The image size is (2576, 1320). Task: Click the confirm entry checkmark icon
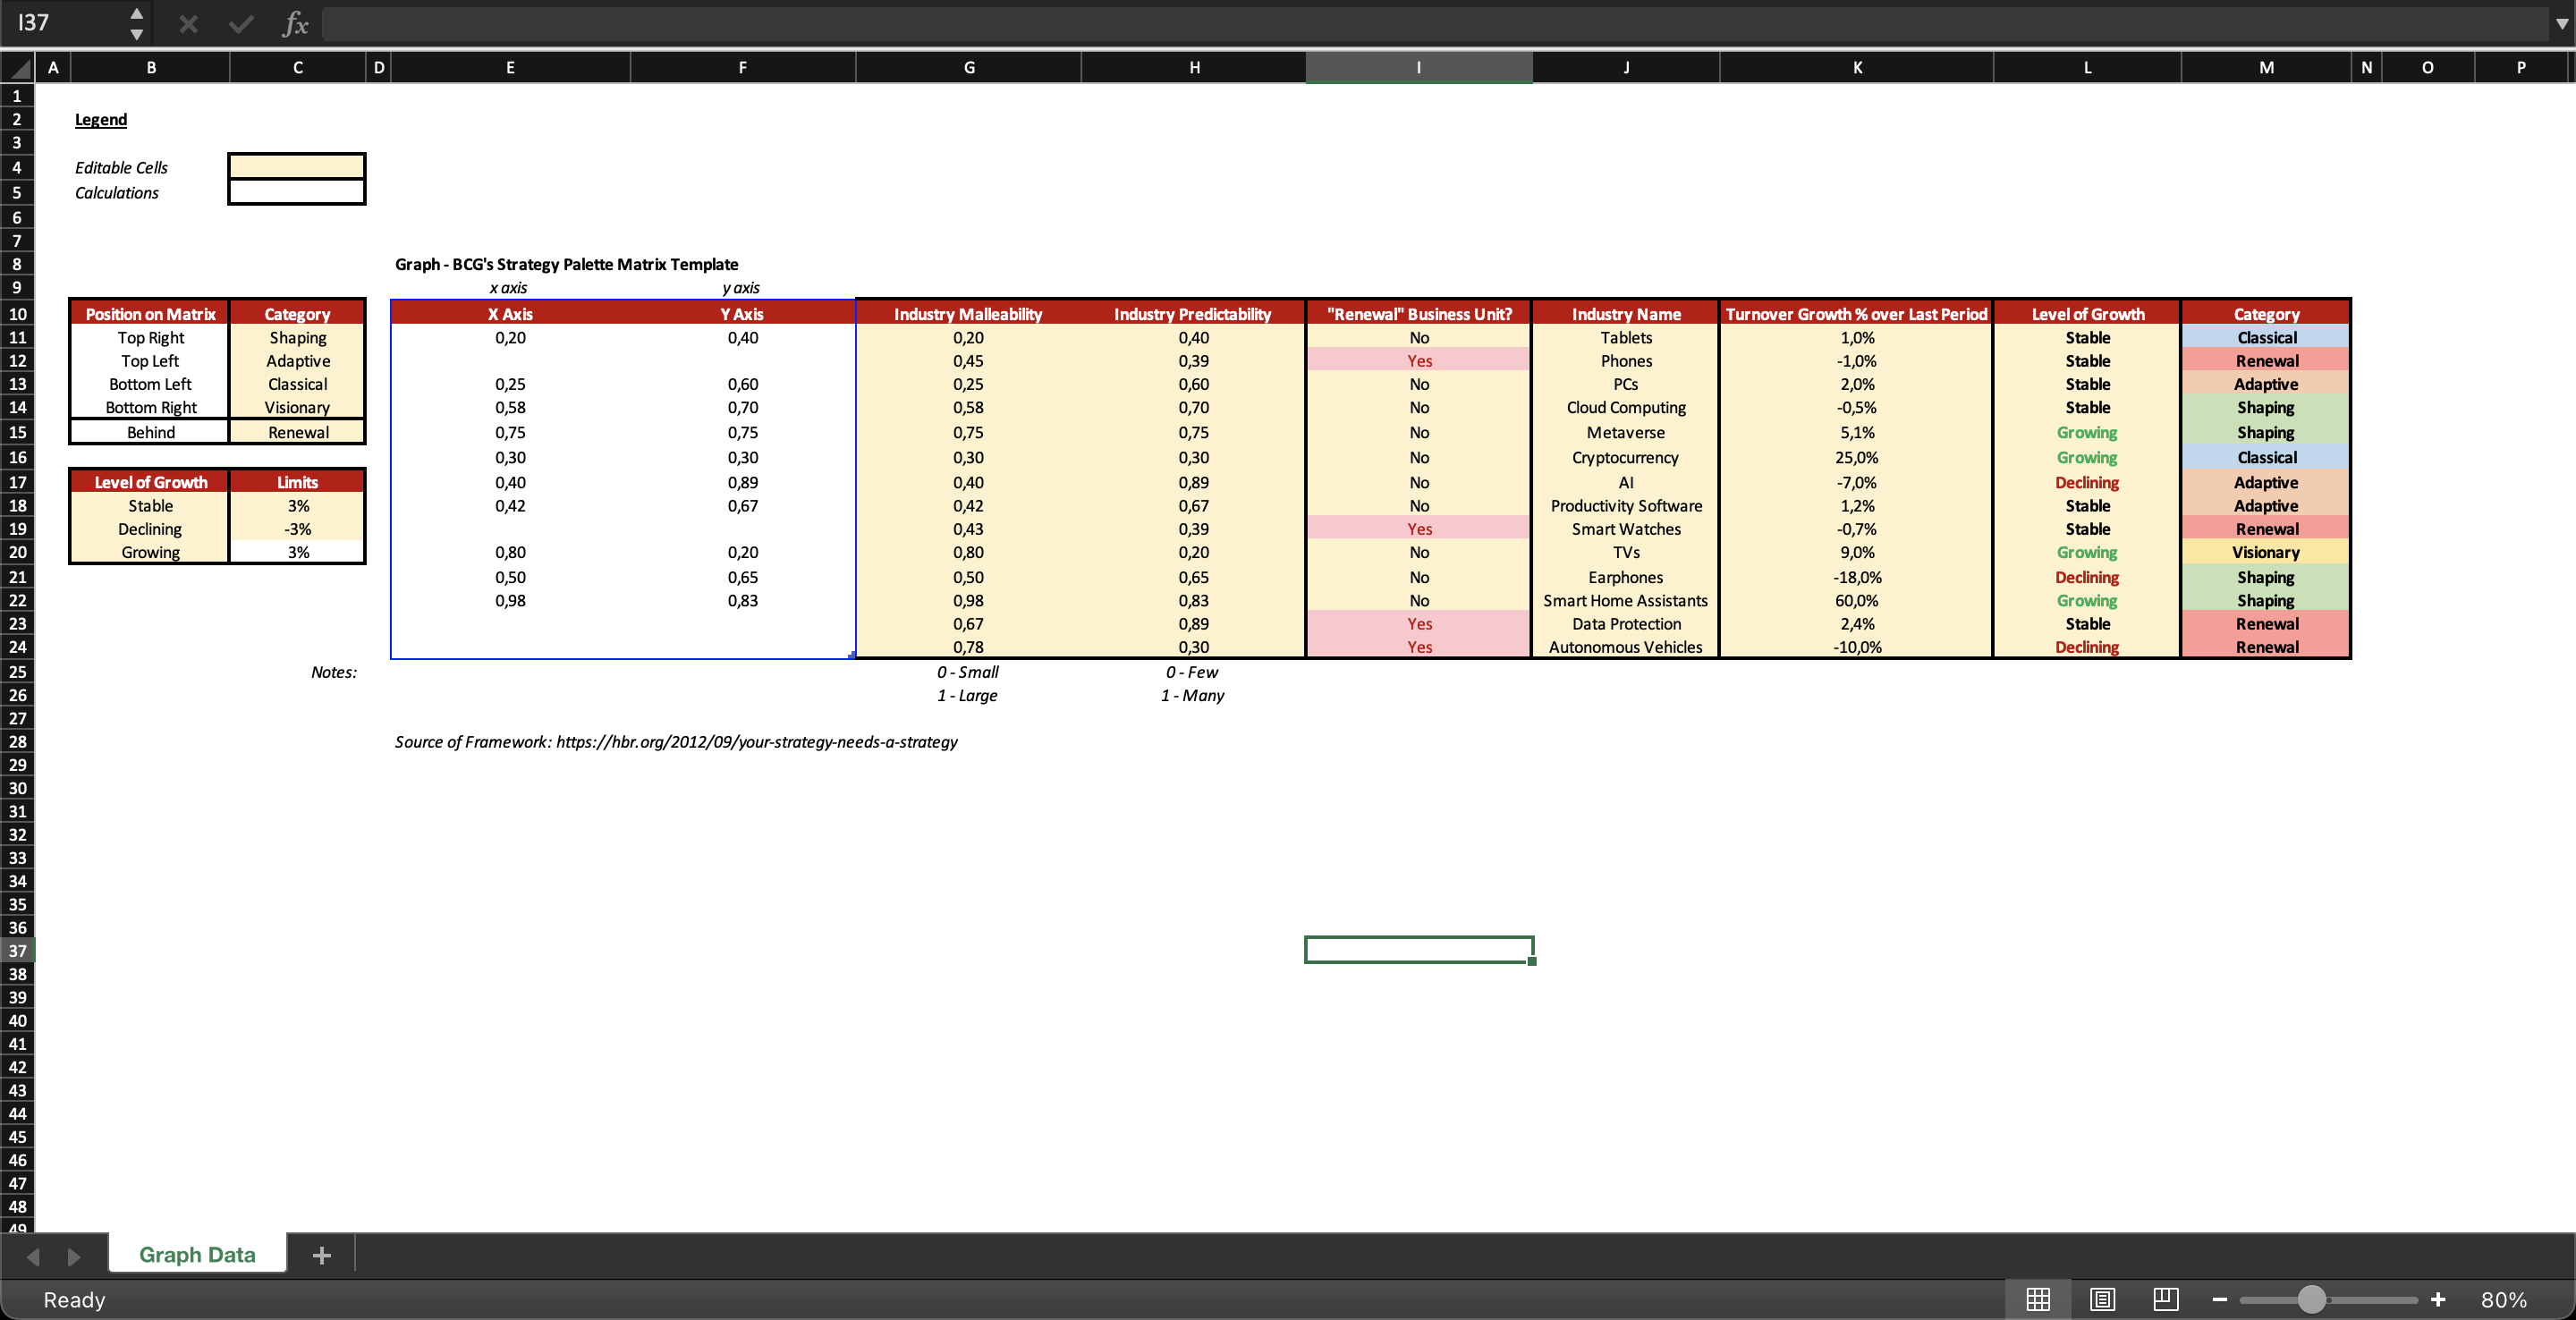pos(241,24)
